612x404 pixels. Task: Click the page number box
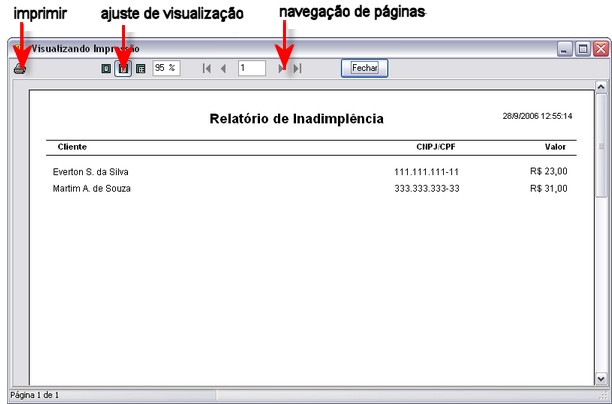tap(251, 68)
